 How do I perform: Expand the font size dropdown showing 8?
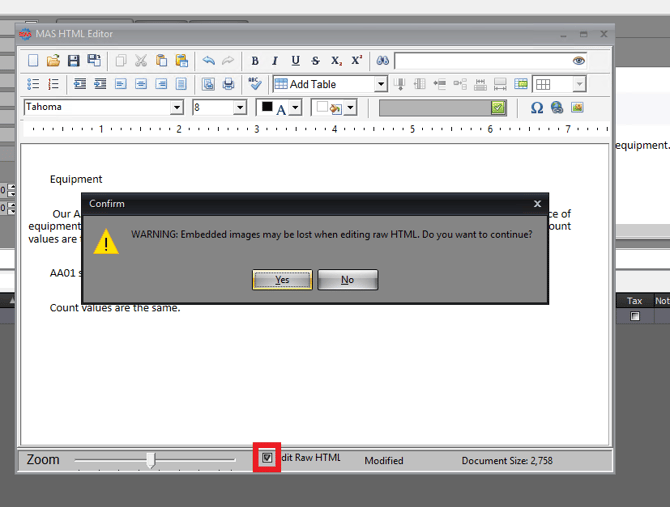pyautogui.click(x=240, y=108)
